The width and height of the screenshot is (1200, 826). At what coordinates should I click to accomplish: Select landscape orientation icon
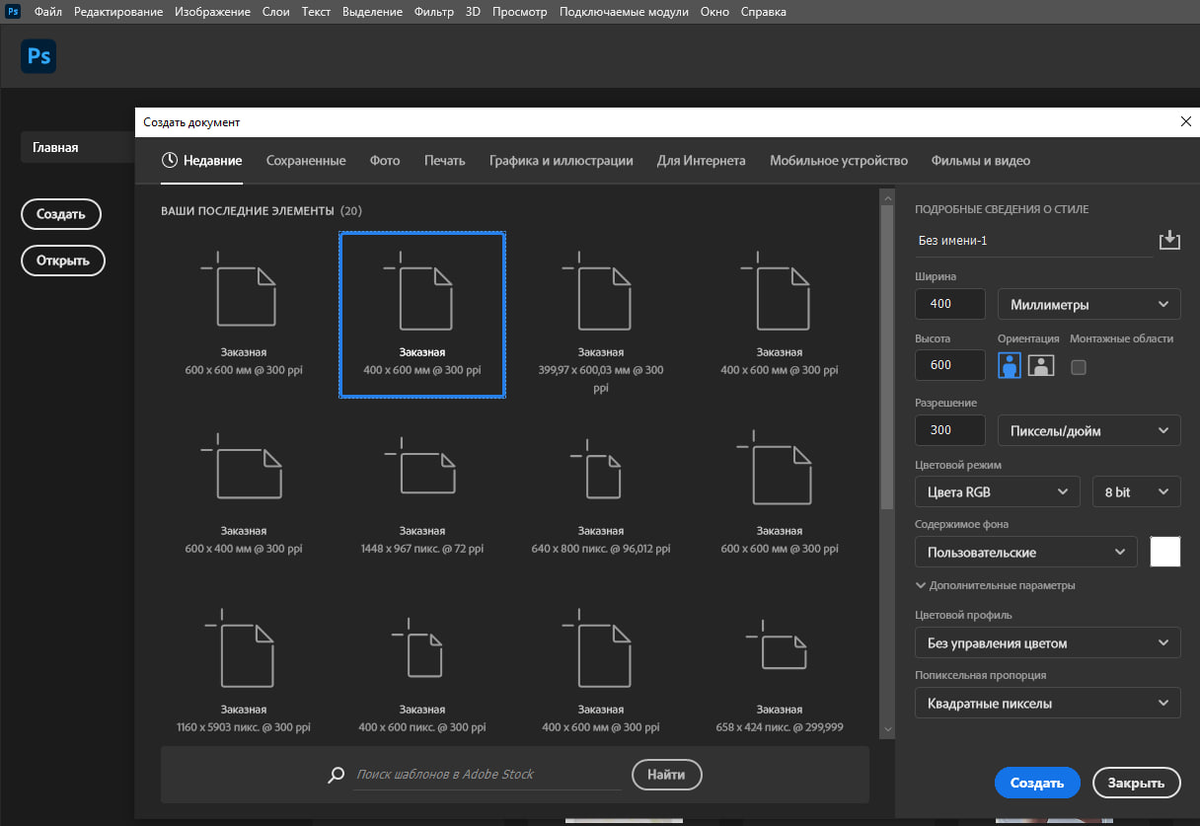[x=1041, y=365]
